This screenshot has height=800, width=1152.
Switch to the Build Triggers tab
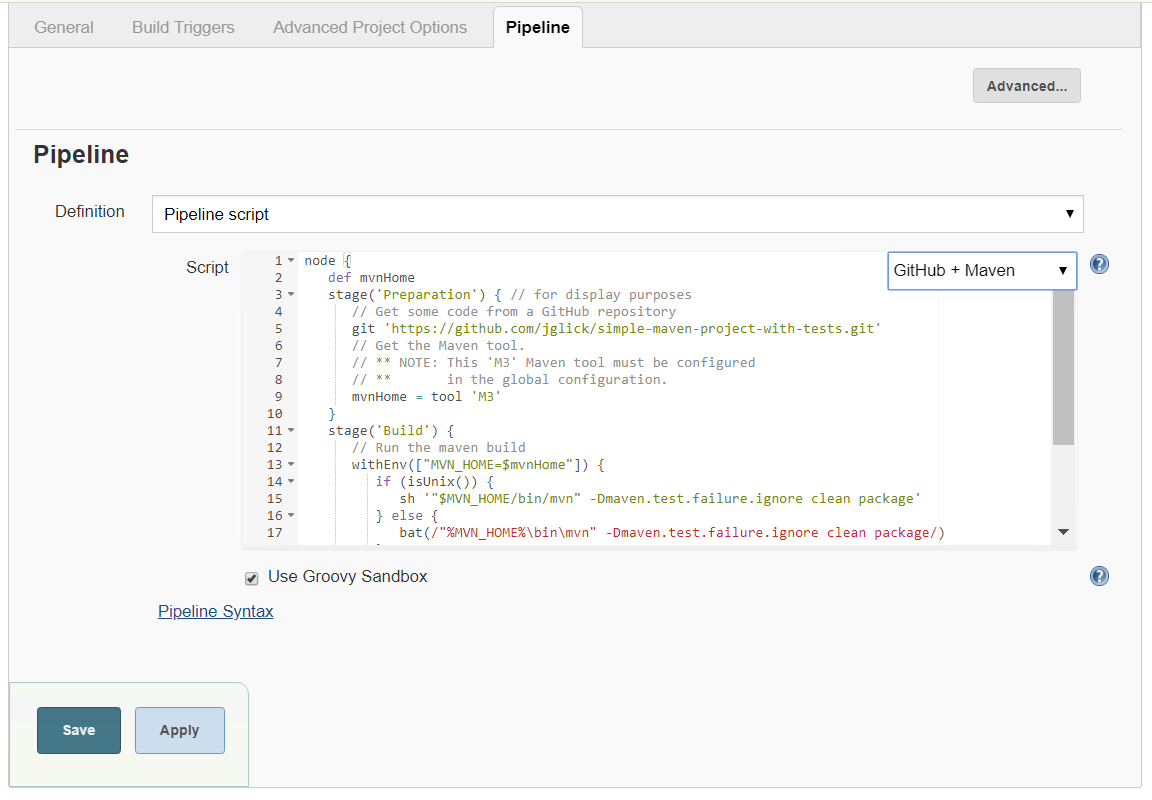tap(183, 28)
